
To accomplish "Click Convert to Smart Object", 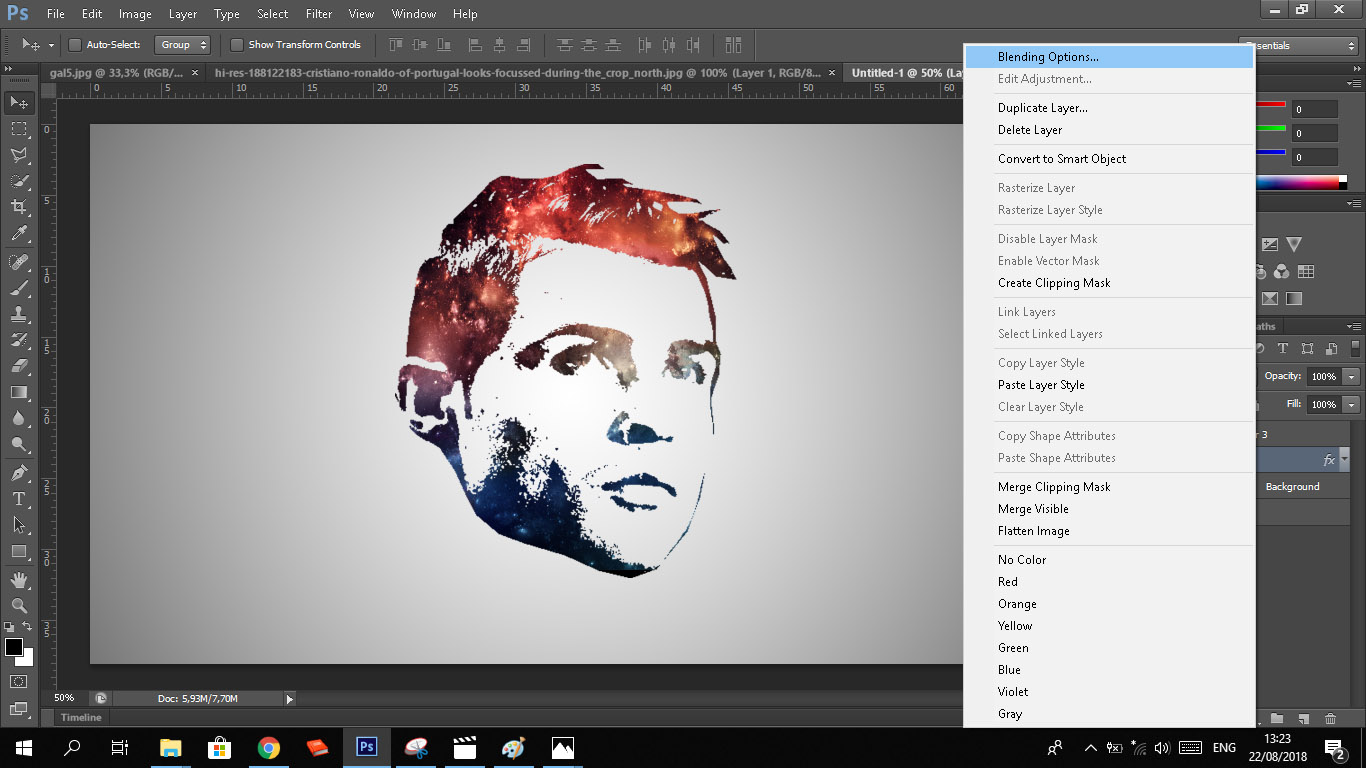I will pyautogui.click(x=1062, y=159).
